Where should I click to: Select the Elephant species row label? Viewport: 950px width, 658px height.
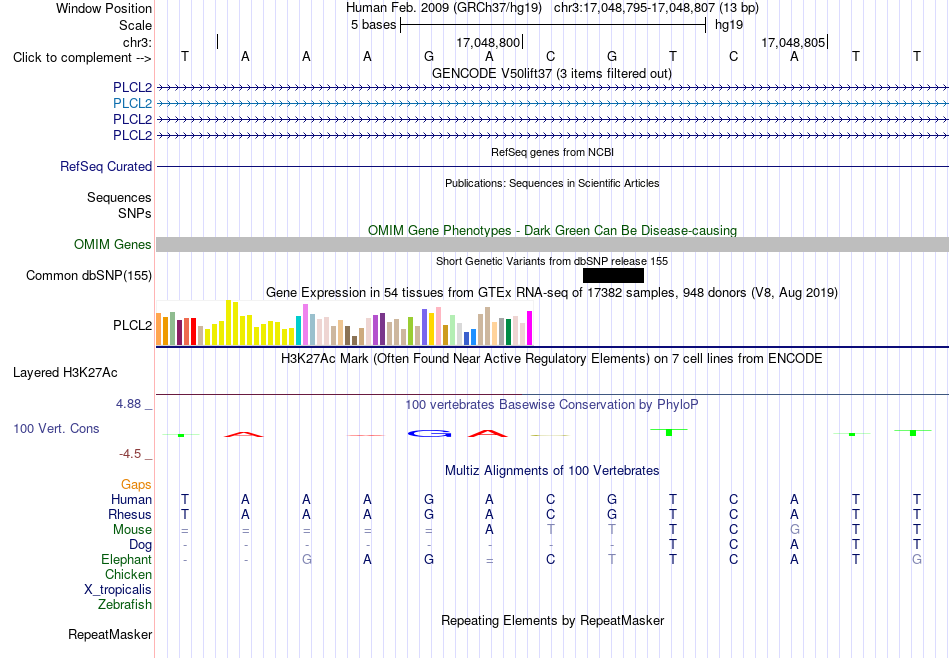click(126, 559)
